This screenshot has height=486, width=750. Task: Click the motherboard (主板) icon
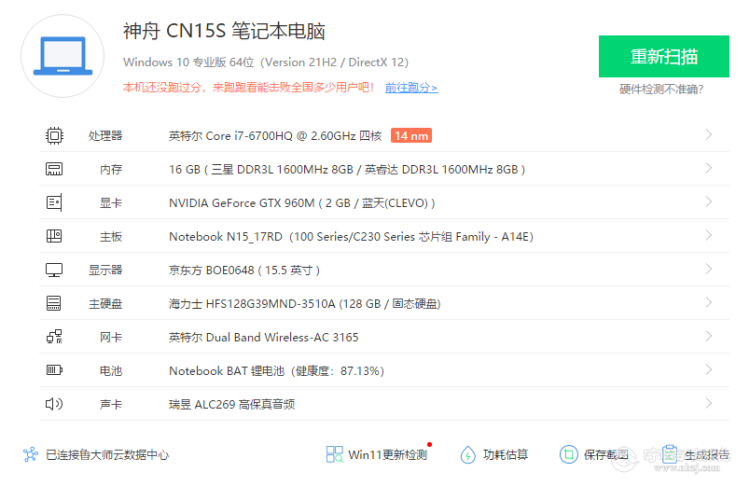pos(54,237)
